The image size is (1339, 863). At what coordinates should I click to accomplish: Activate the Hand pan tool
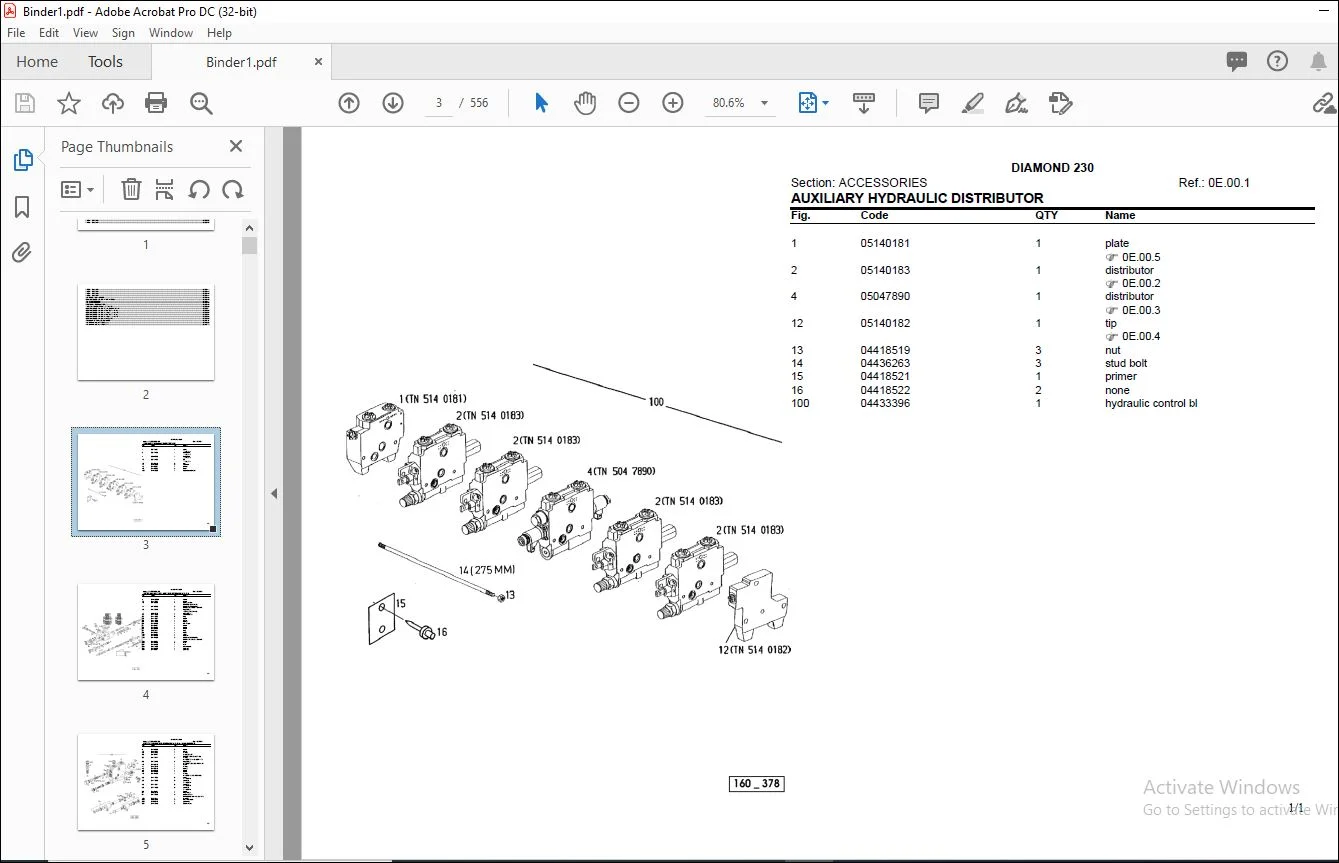[585, 103]
